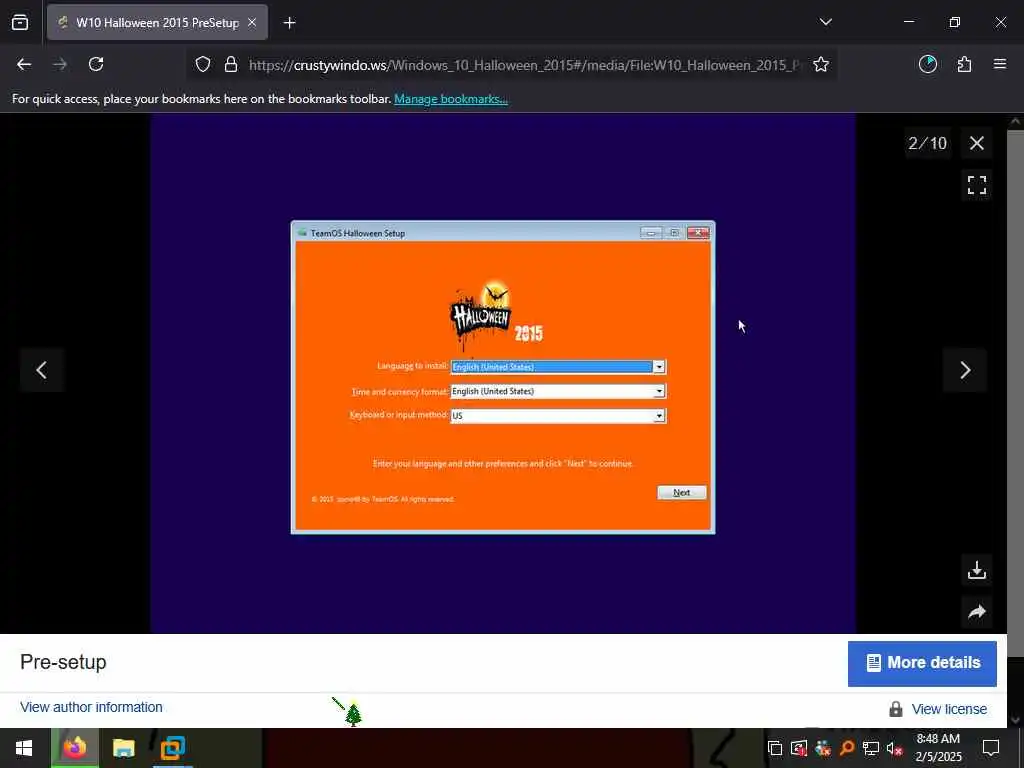The image size is (1024, 768).
Task: Click the 2/10 image counter
Action: click(x=927, y=143)
